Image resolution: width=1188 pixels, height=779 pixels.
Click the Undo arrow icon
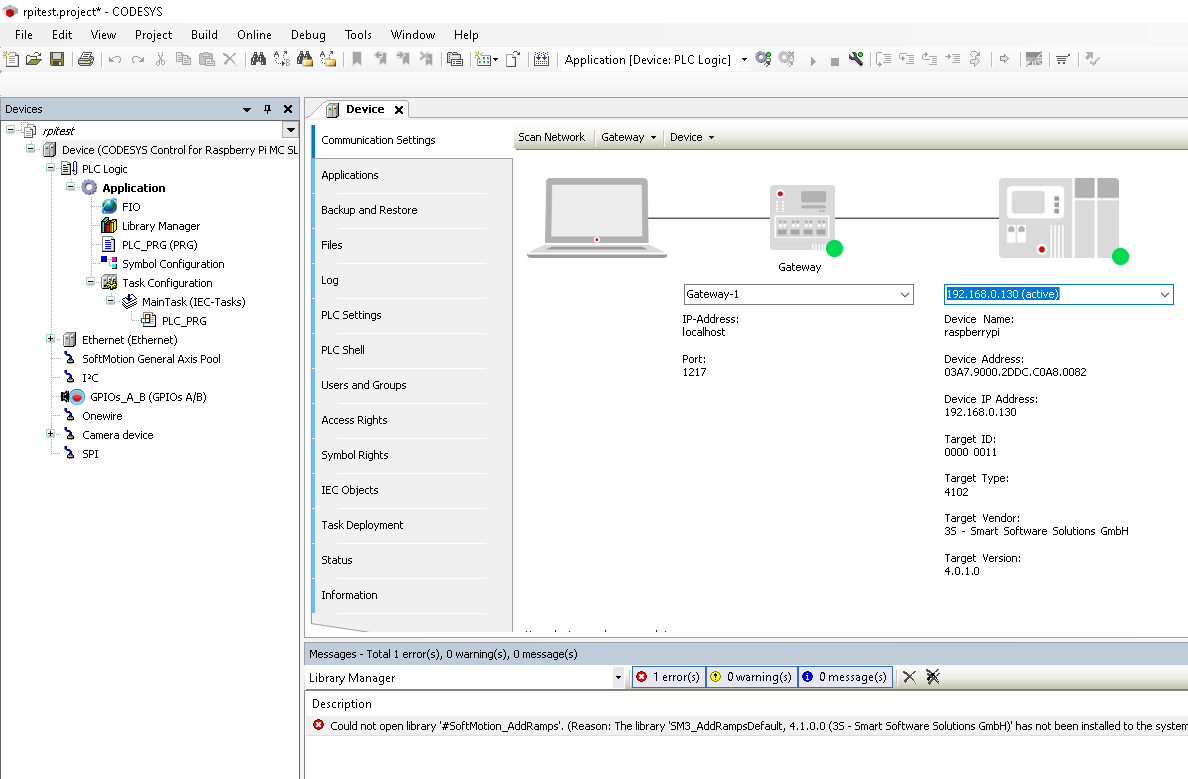[114, 59]
